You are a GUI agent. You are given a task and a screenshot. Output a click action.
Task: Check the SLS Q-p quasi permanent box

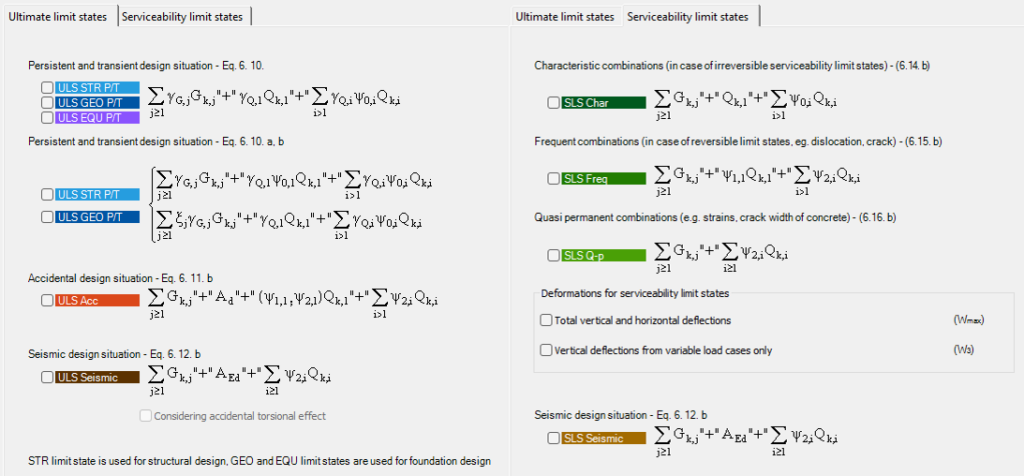(x=553, y=255)
